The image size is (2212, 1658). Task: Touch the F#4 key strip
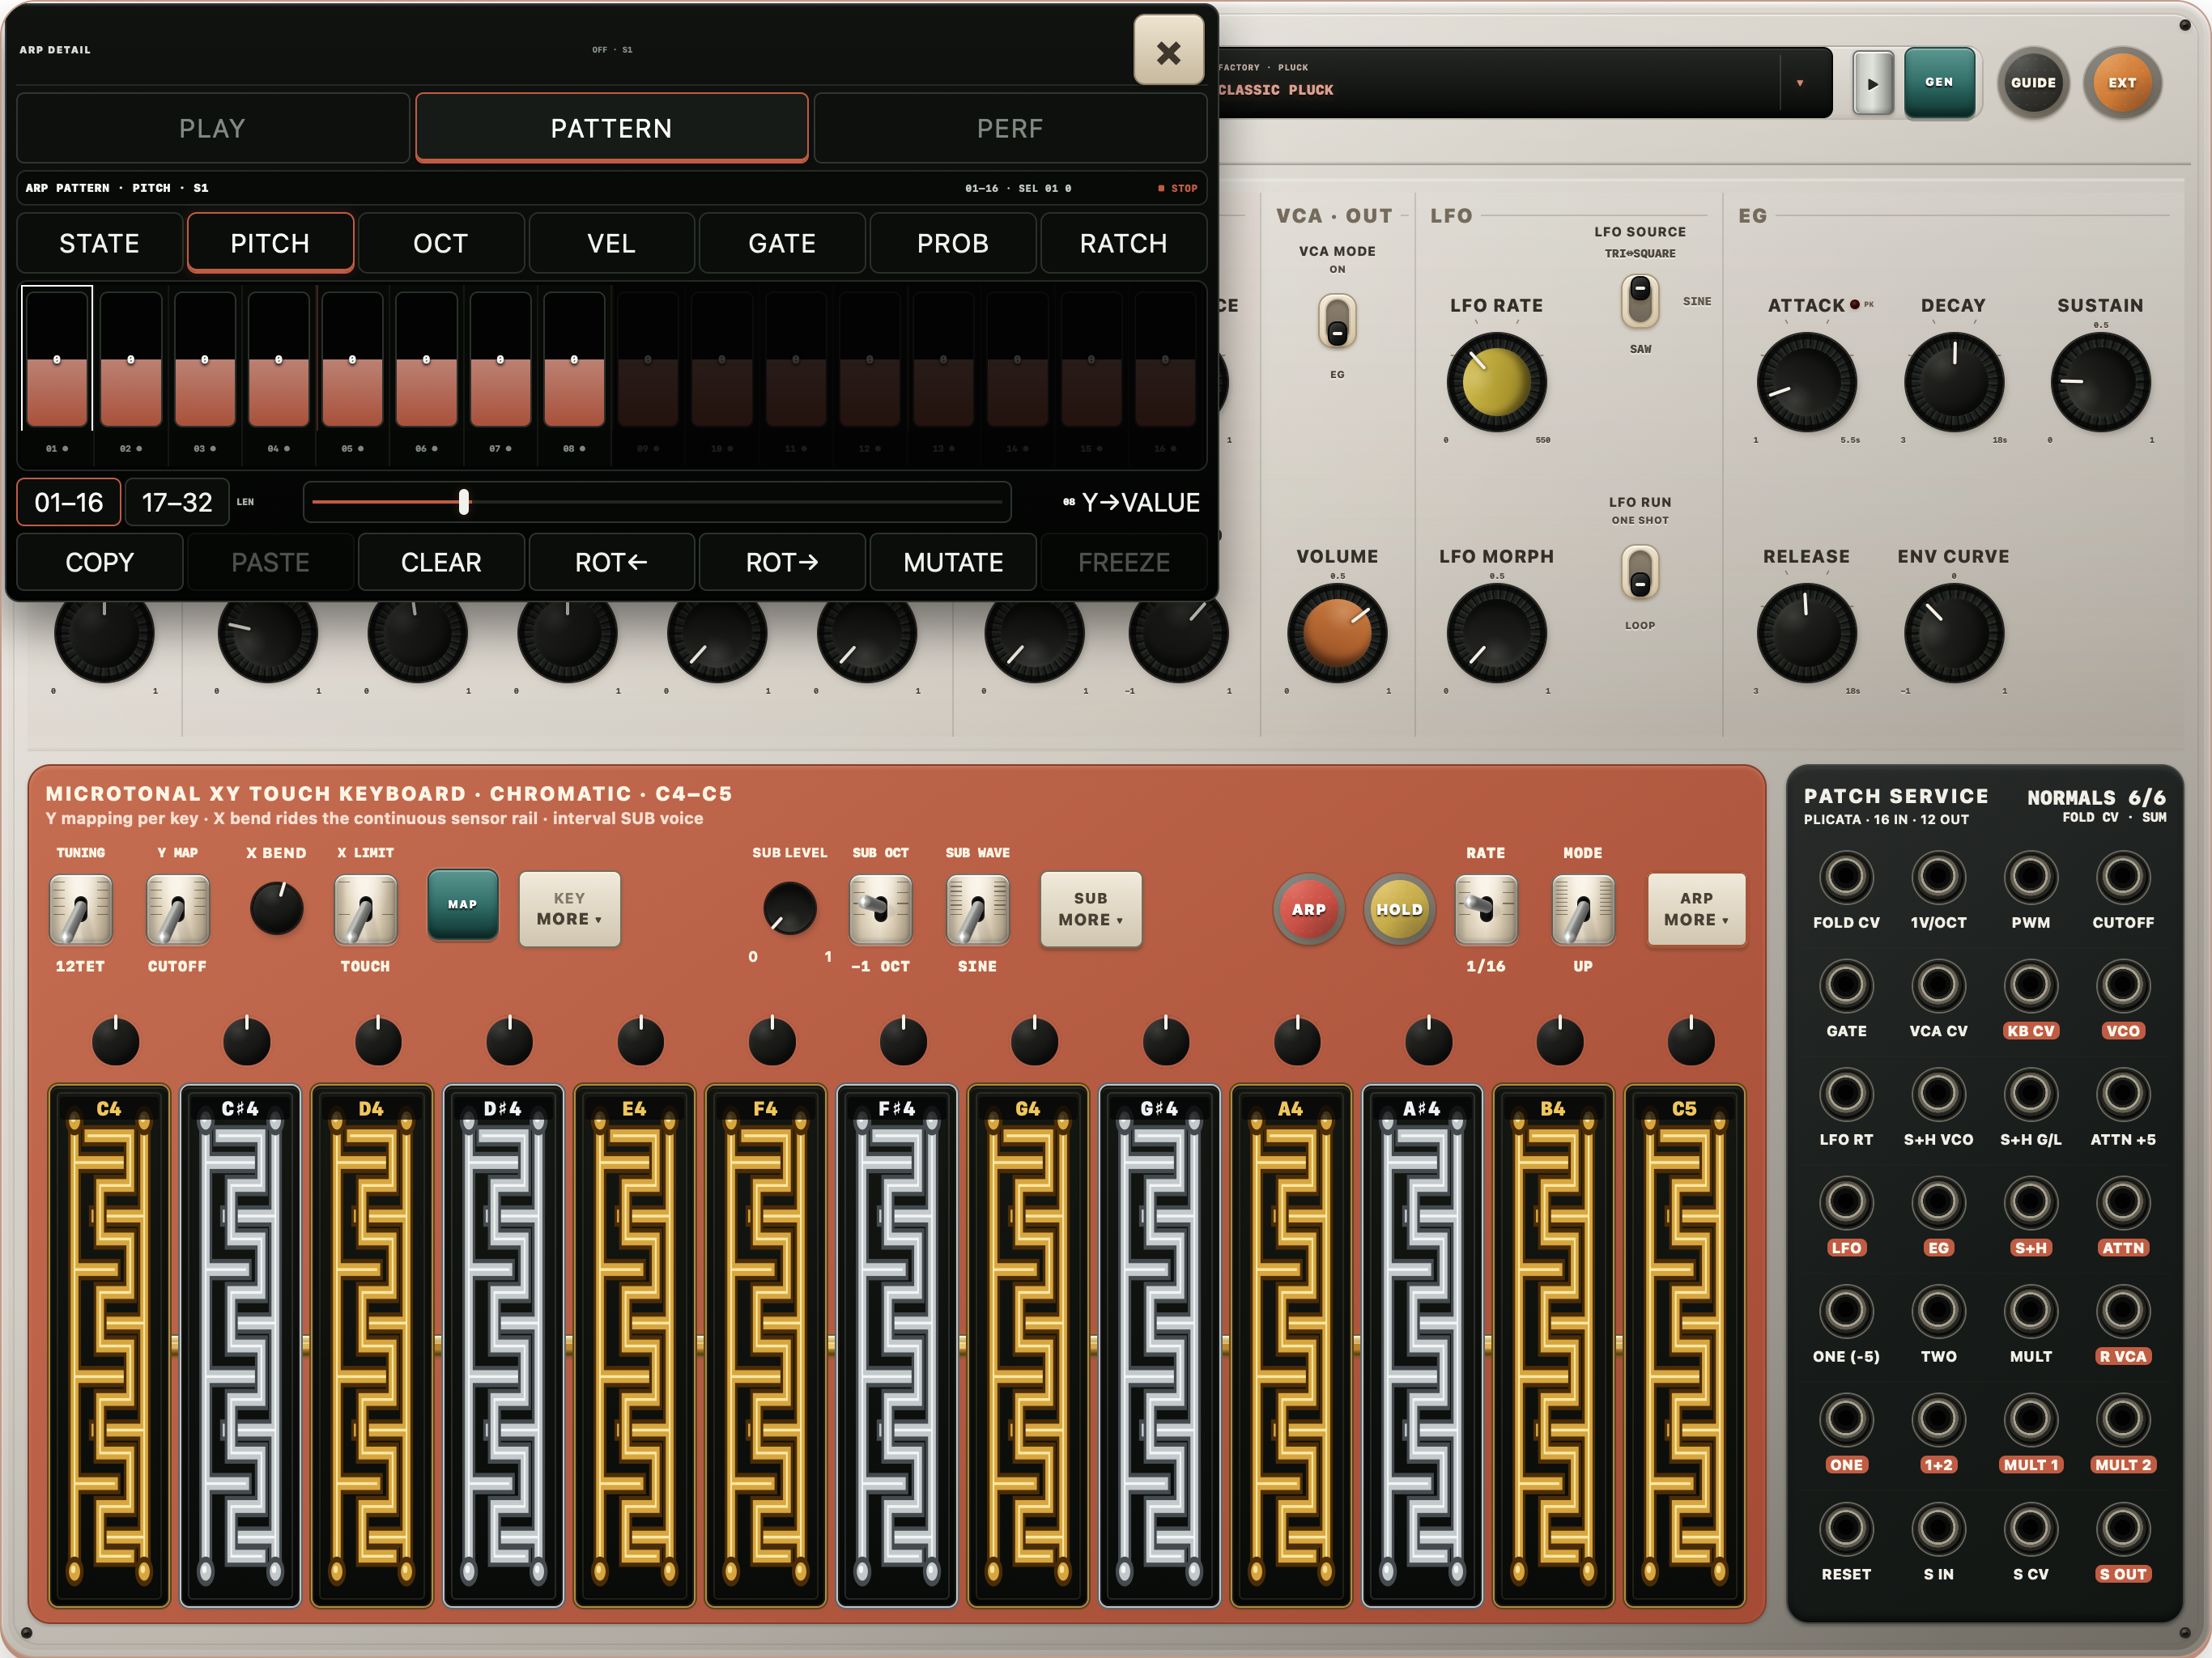[x=896, y=1345]
